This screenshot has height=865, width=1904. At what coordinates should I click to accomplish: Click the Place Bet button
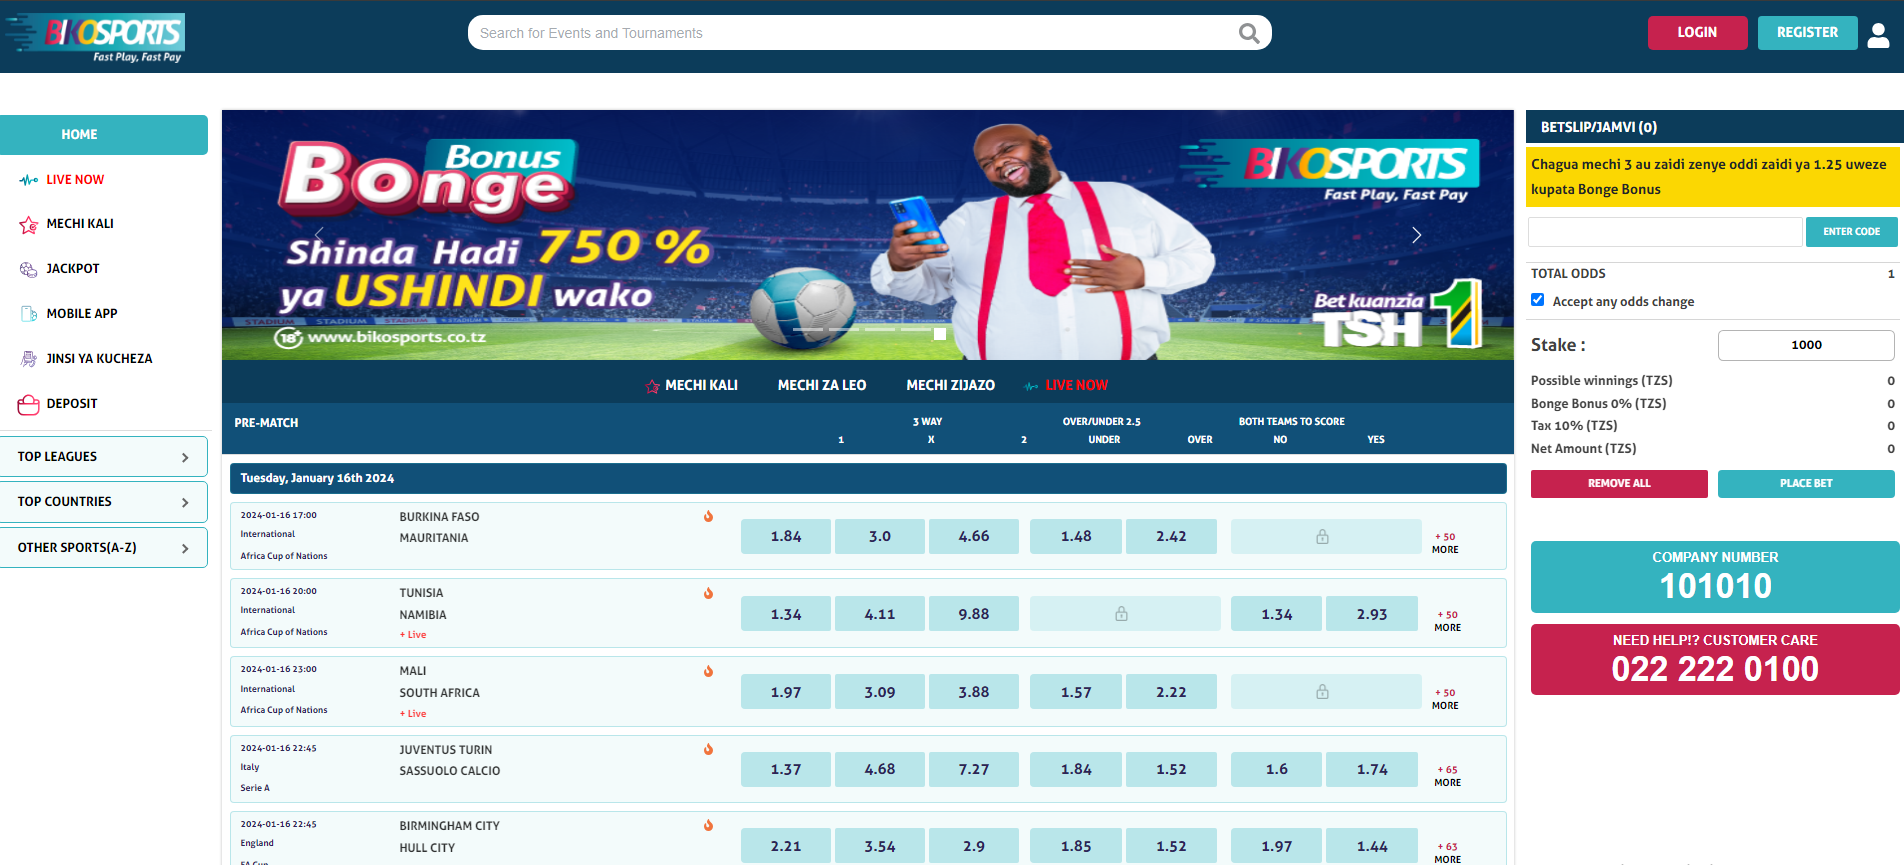pyautogui.click(x=1806, y=484)
